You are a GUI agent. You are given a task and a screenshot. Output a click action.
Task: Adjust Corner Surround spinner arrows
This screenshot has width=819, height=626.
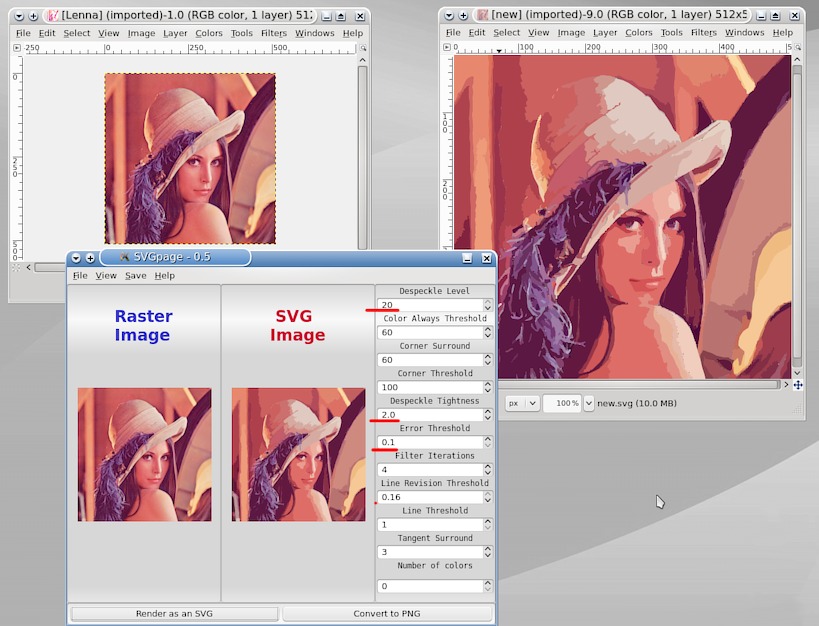point(488,360)
